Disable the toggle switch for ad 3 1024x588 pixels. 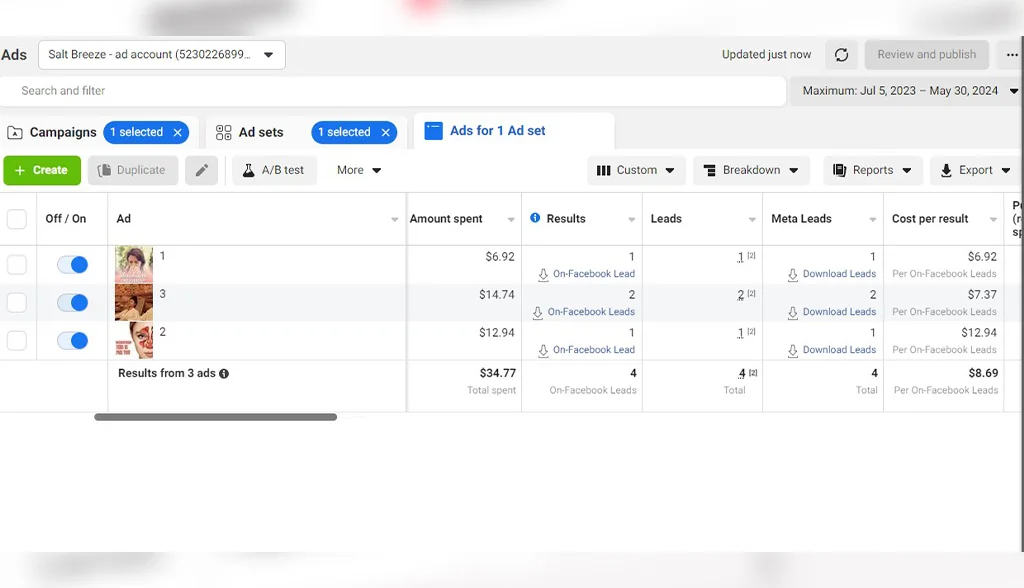[72, 303]
